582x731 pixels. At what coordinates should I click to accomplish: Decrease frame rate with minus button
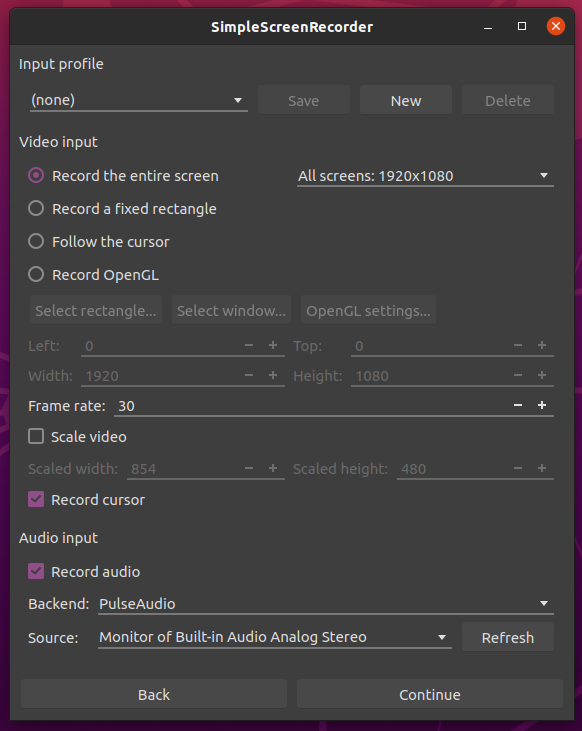tap(518, 406)
